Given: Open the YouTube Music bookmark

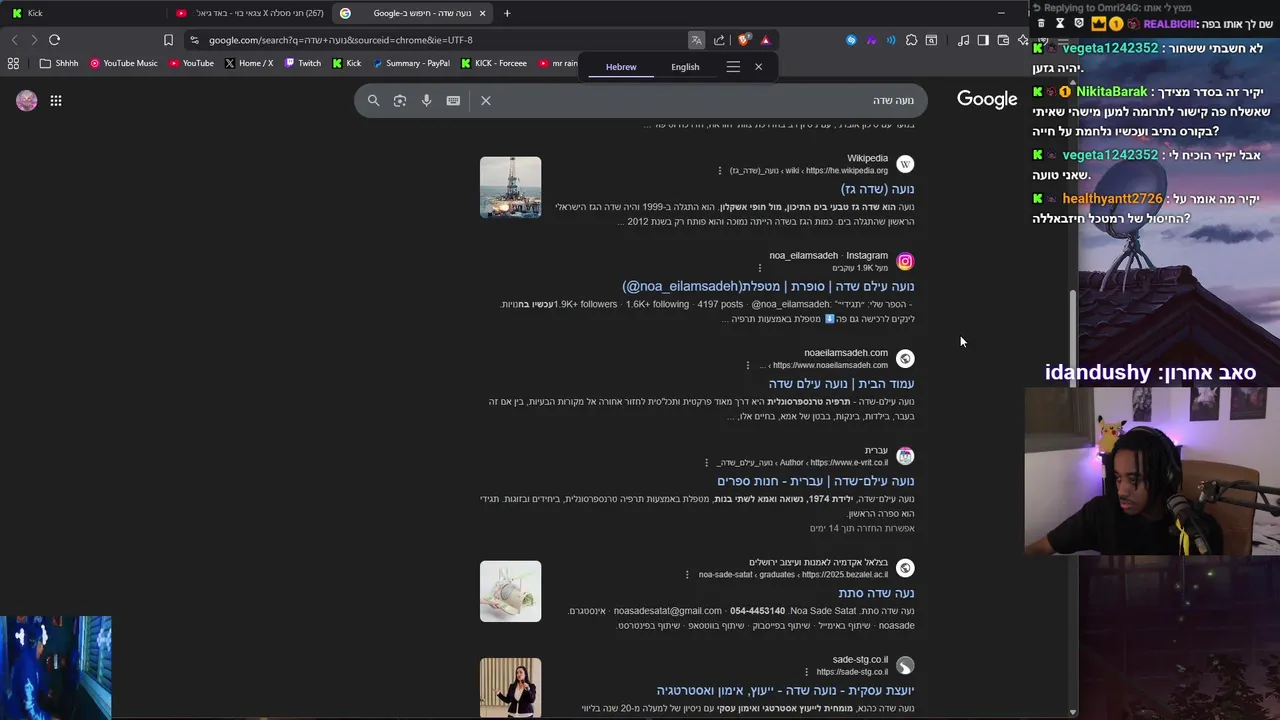Looking at the screenshot, I should [123, 63].
